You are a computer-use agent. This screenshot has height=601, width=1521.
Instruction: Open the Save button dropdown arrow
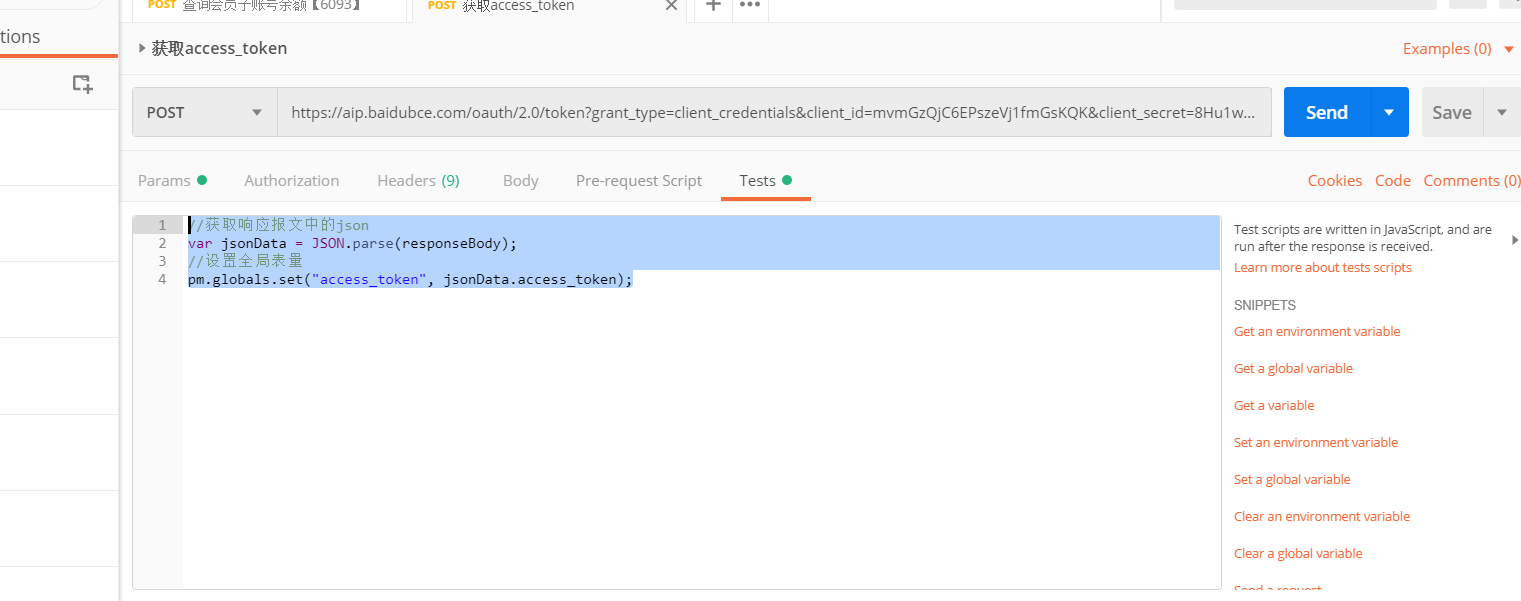pos(1501,112)
